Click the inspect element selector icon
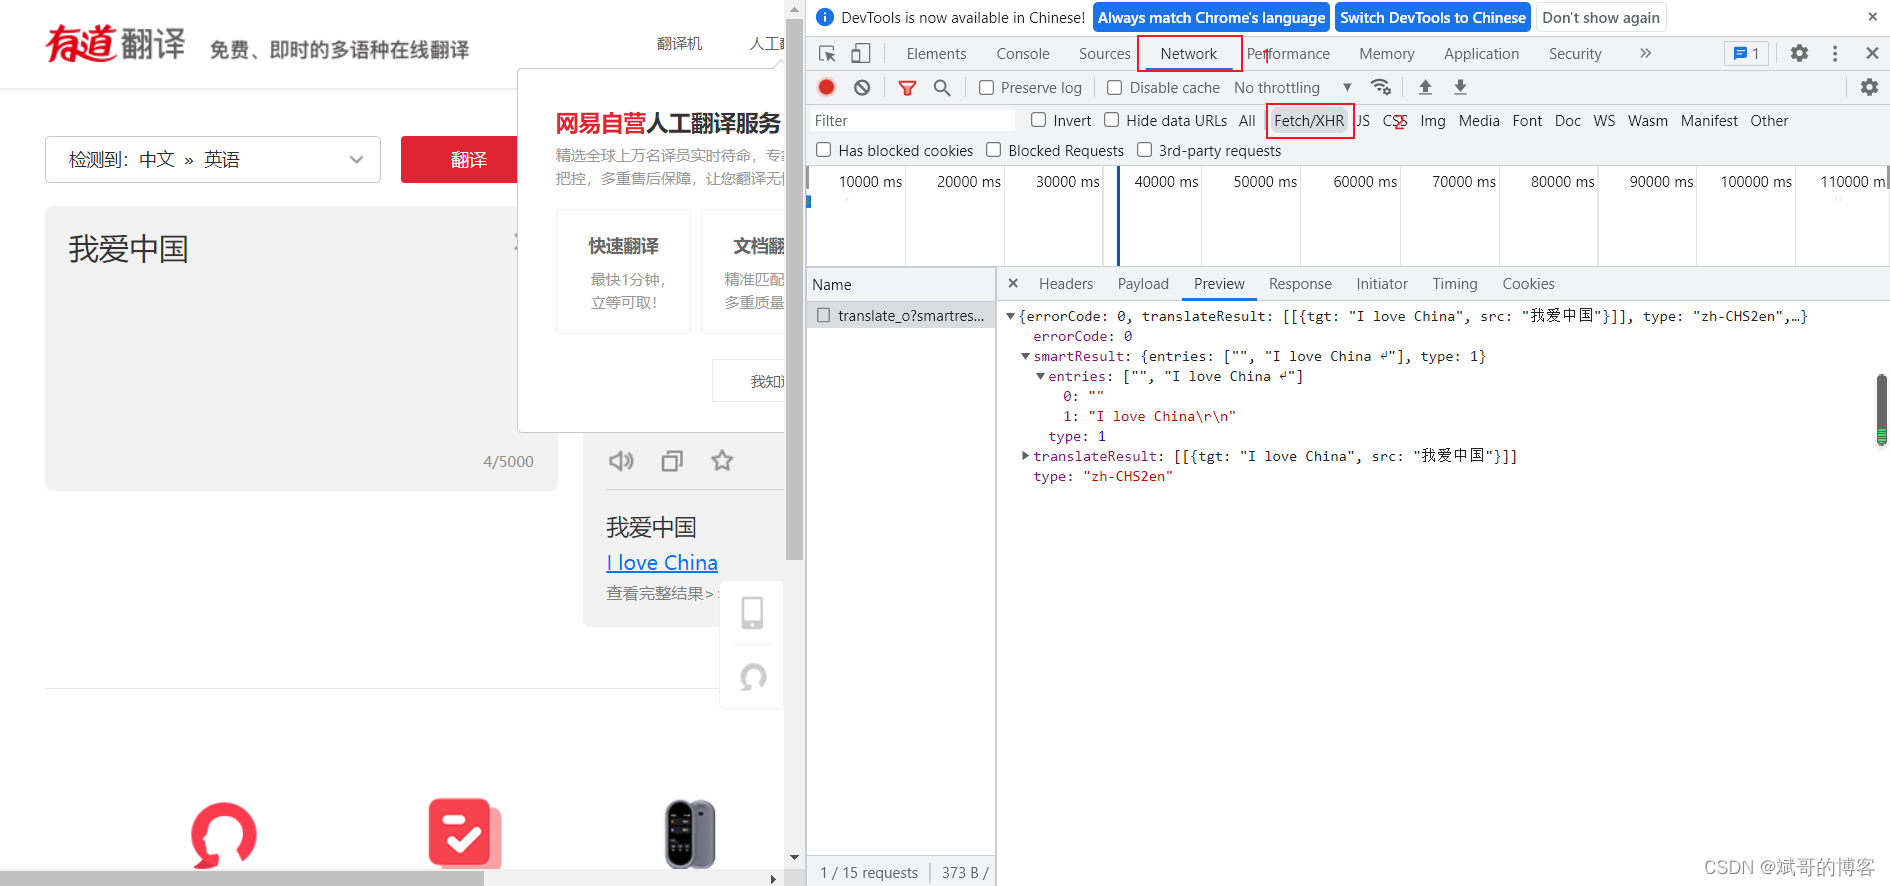This screenshot has height=886, width=1890. (827, 54)
